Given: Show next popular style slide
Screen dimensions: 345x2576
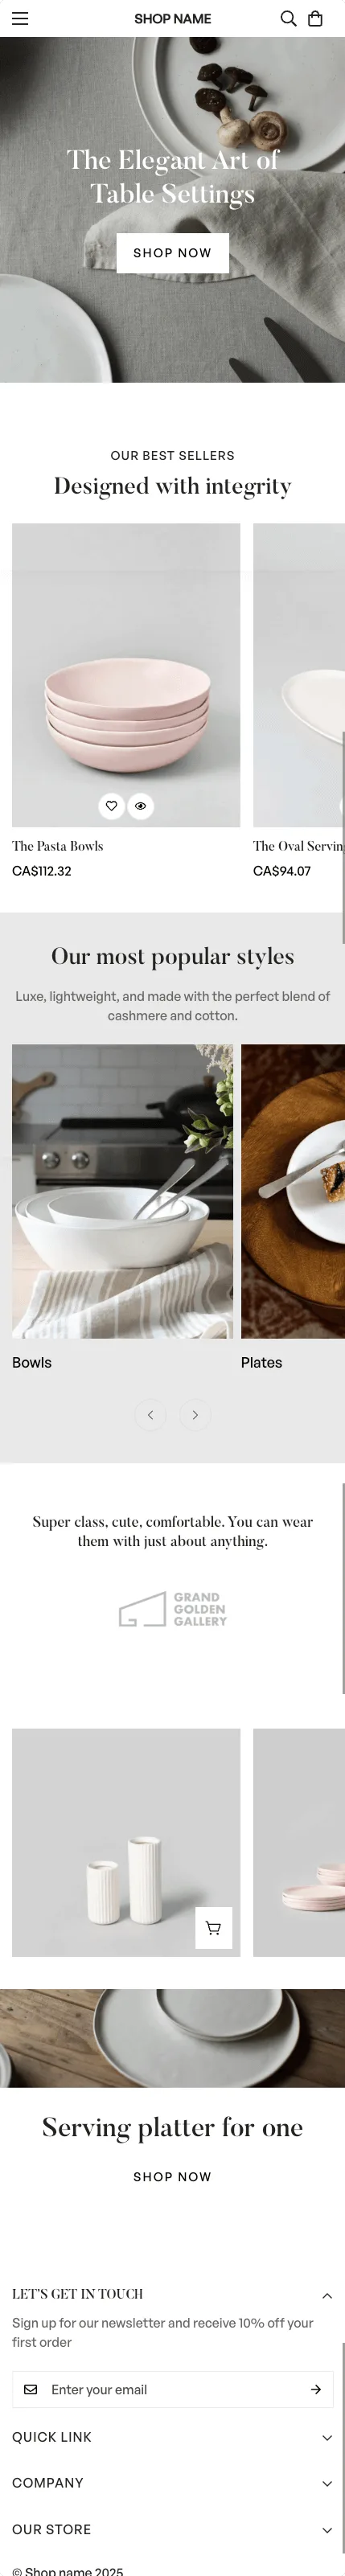Looking at the screenshot, I should click(195, 1414).
